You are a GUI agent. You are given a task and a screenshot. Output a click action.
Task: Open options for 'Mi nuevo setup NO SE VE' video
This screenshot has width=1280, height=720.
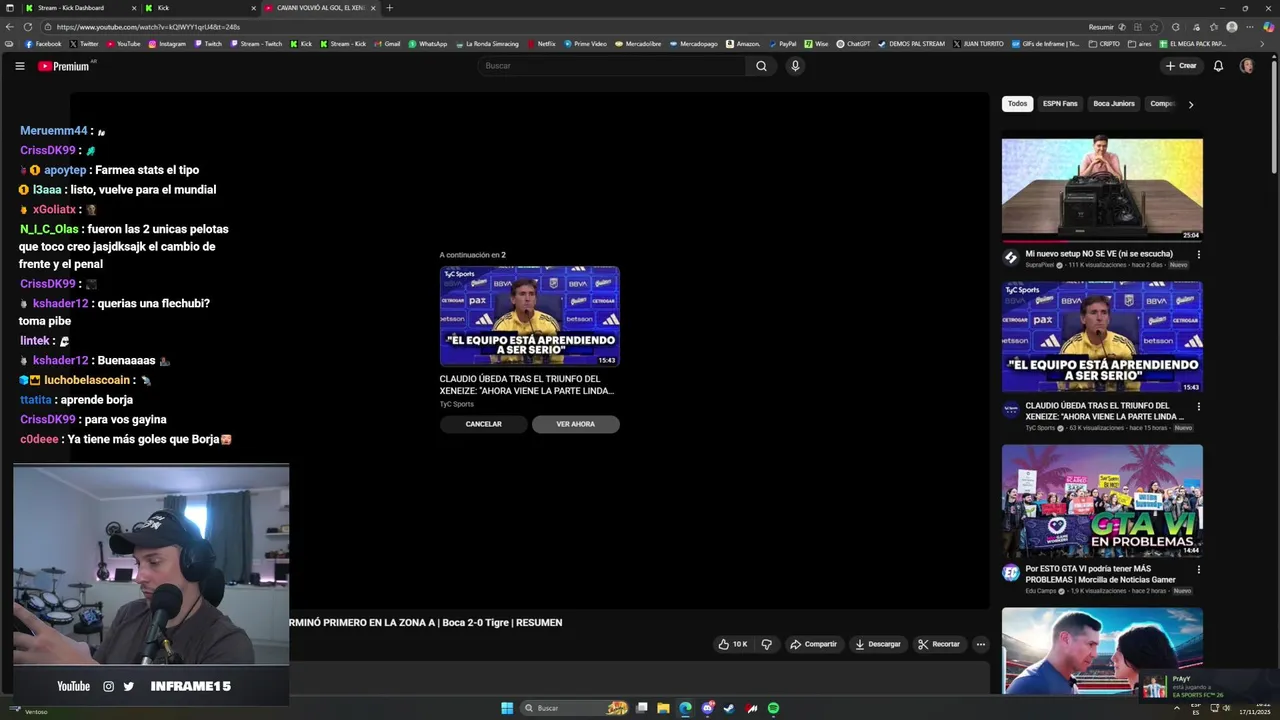(x=1198, y=254)
